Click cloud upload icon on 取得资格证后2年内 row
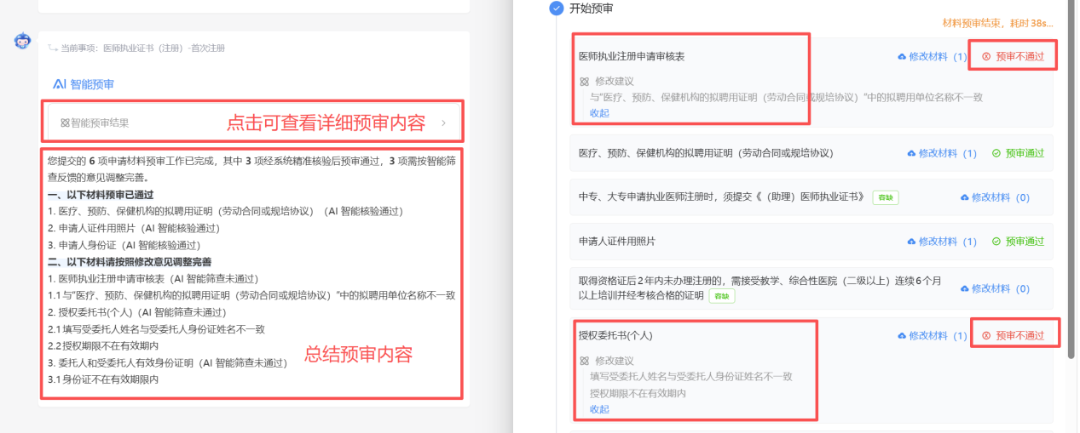1080x433 pixels. 964,288
